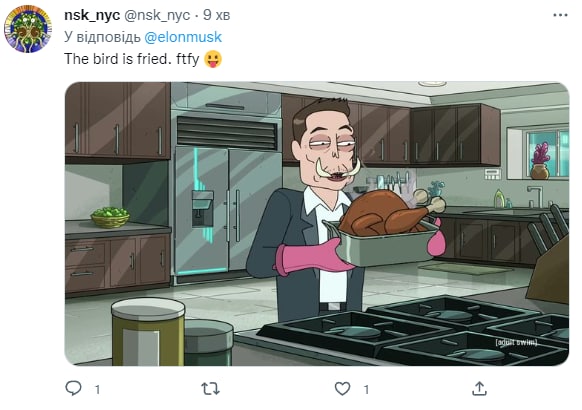
Task: Click the У відповідь reply label
Action: click(x=102, y=37)
